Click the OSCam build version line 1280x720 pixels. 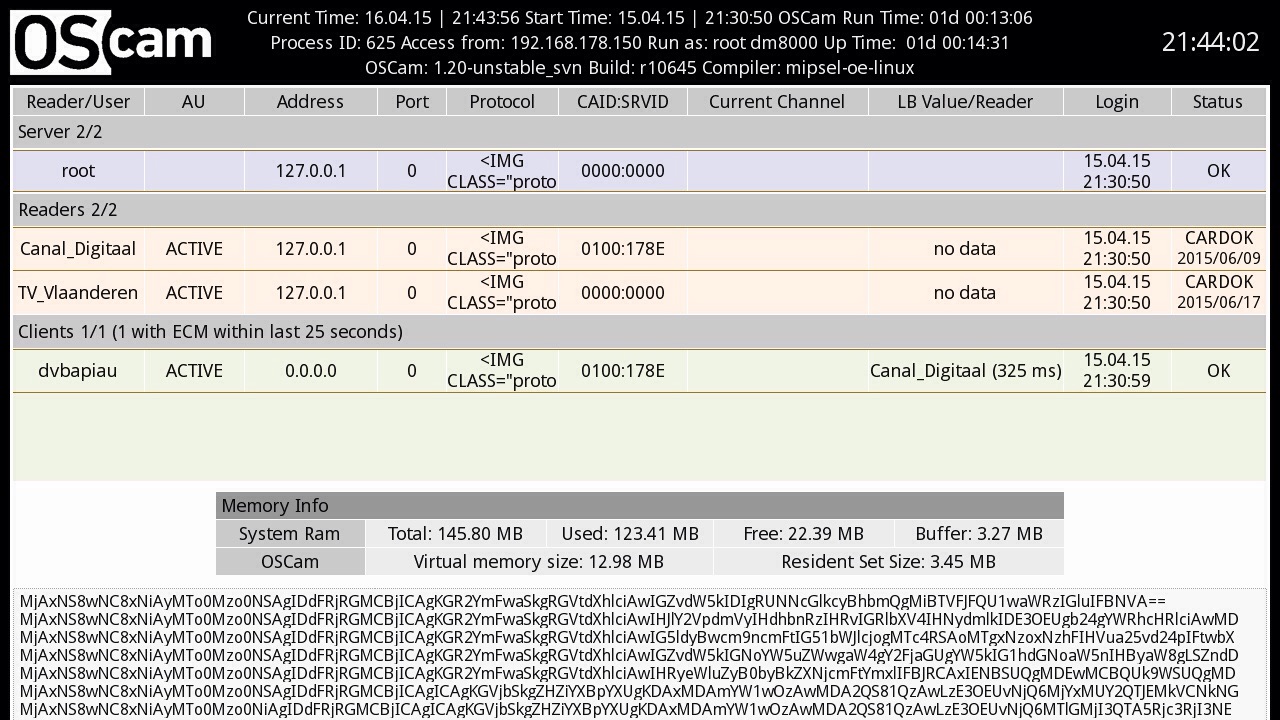point(640,68)
